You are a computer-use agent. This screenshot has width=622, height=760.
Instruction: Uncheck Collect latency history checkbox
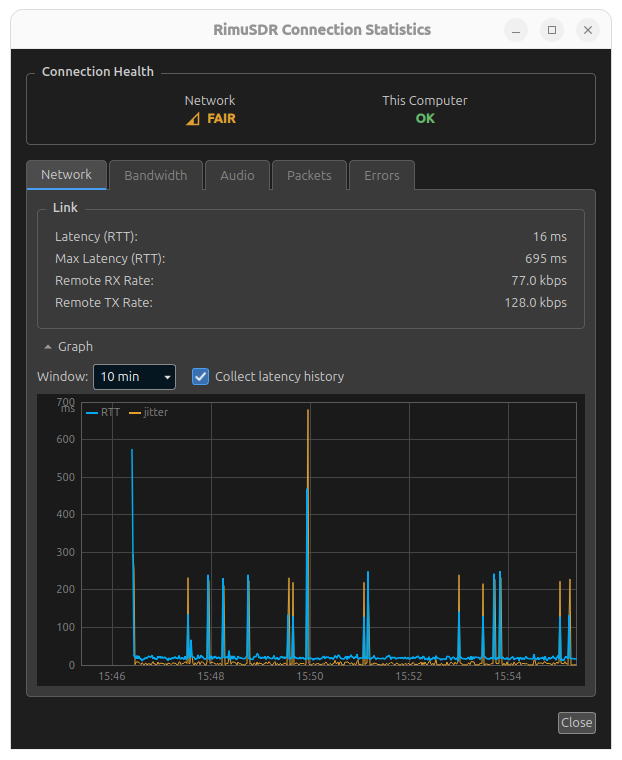(200, 377)
